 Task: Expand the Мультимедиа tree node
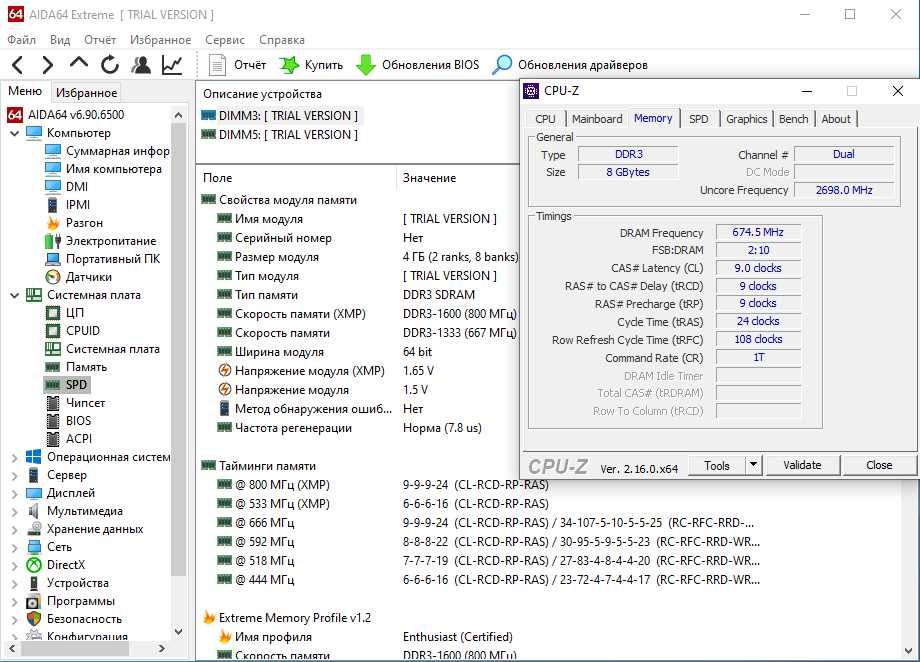(x=15, y=511)
